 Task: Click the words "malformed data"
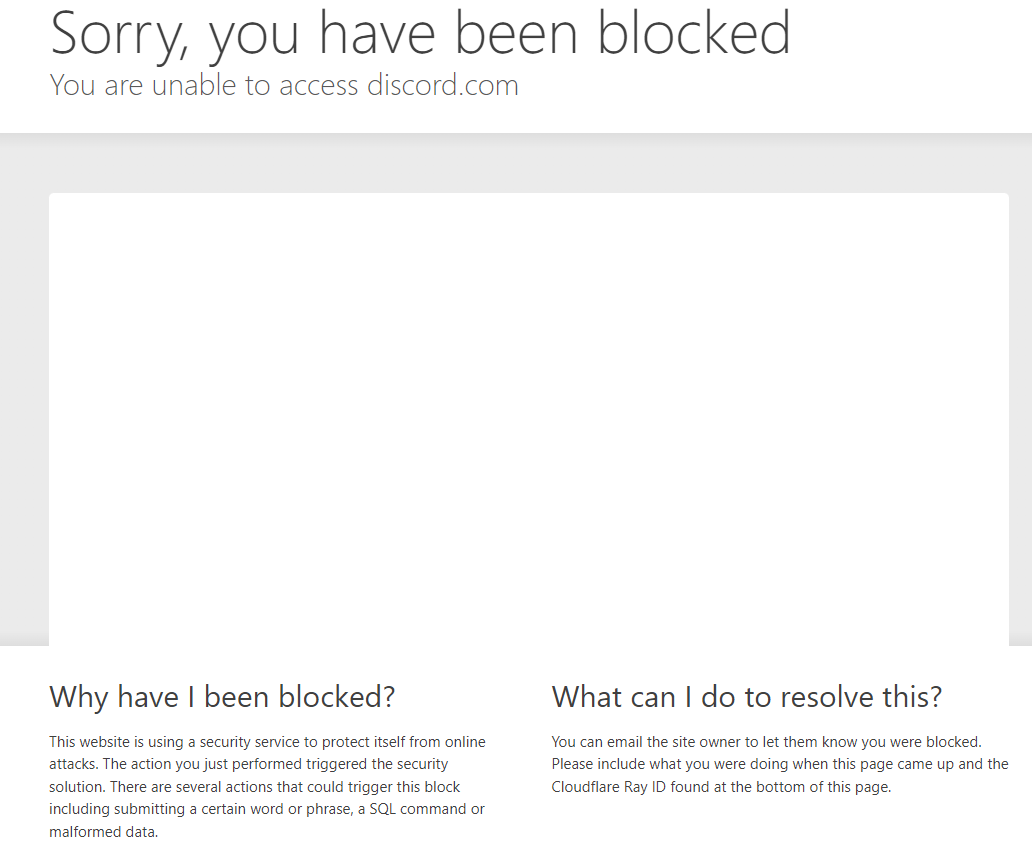tap(102, 832)
